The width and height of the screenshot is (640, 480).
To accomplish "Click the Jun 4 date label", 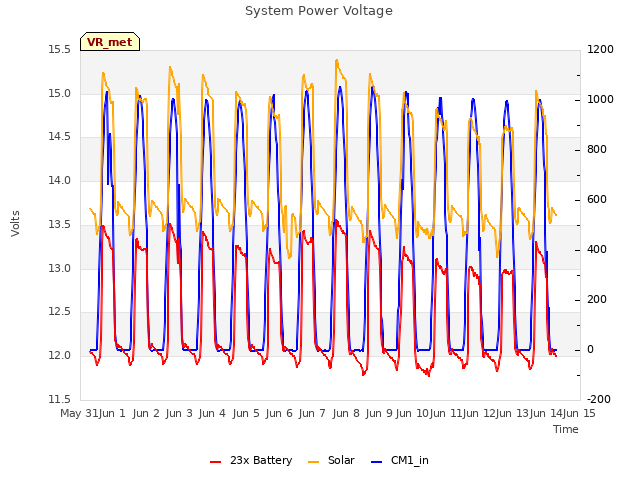I will tap(212, 413).
